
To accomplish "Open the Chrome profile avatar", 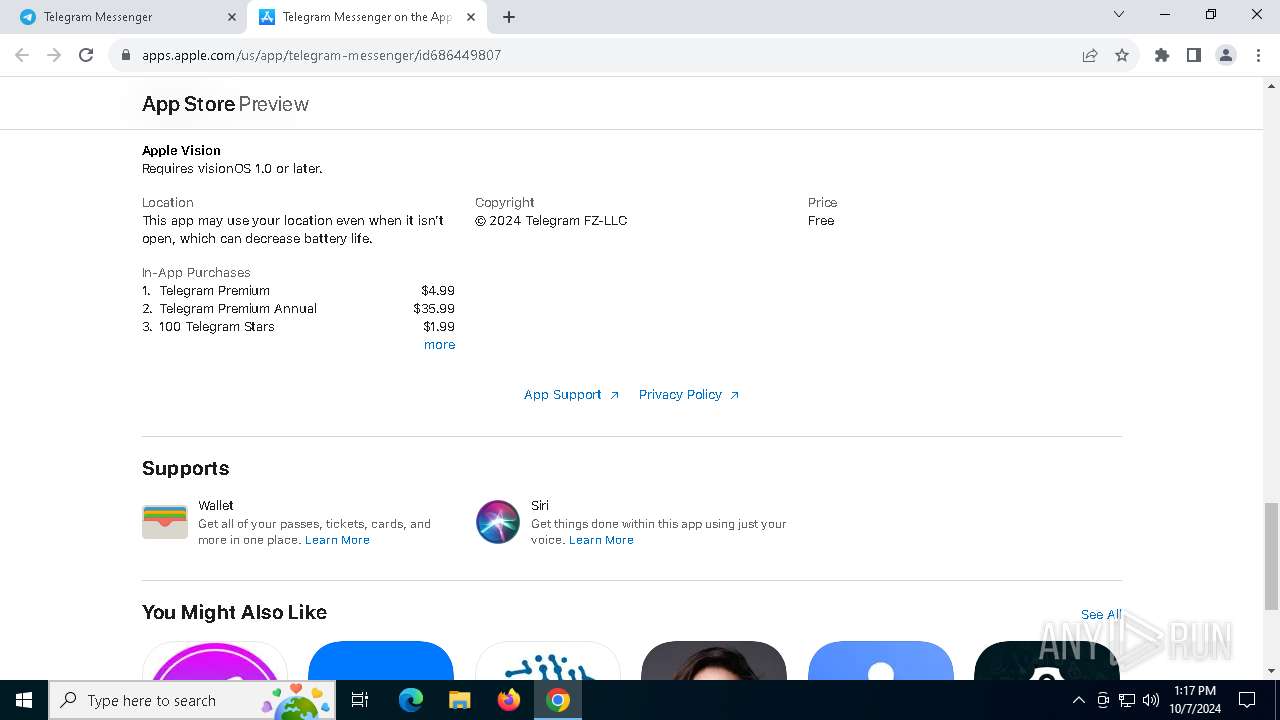I will [x=1226, y=55].
